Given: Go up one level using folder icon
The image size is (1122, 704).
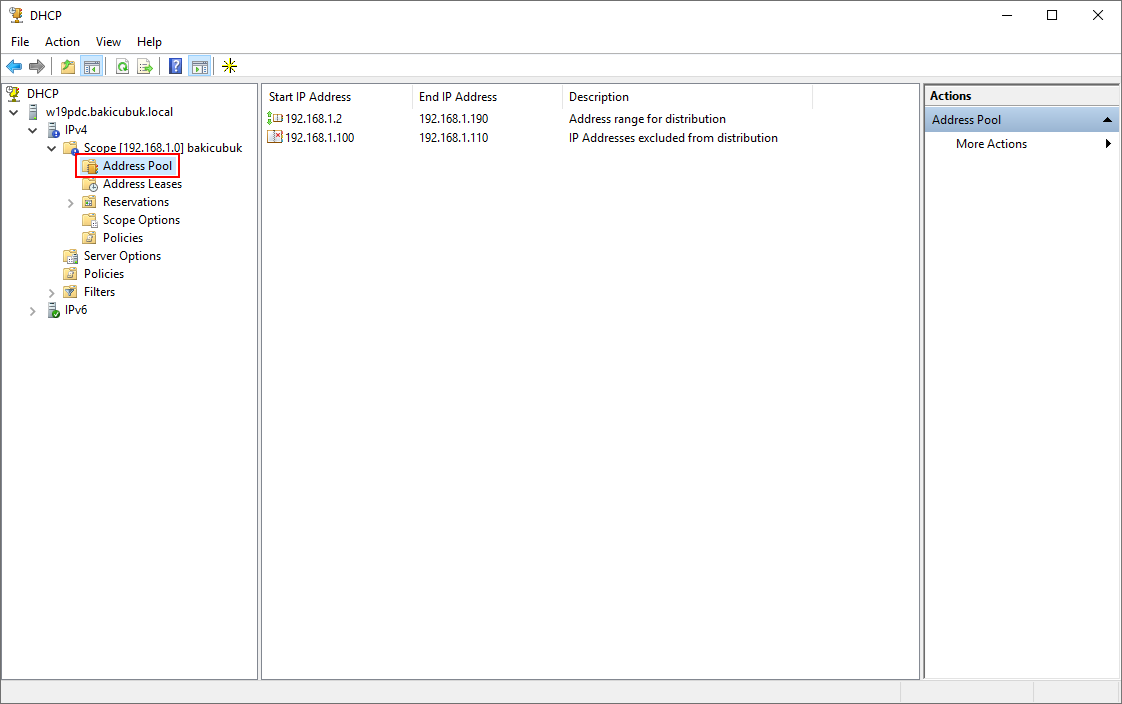Looking at the screenshot, I should 68,67.
